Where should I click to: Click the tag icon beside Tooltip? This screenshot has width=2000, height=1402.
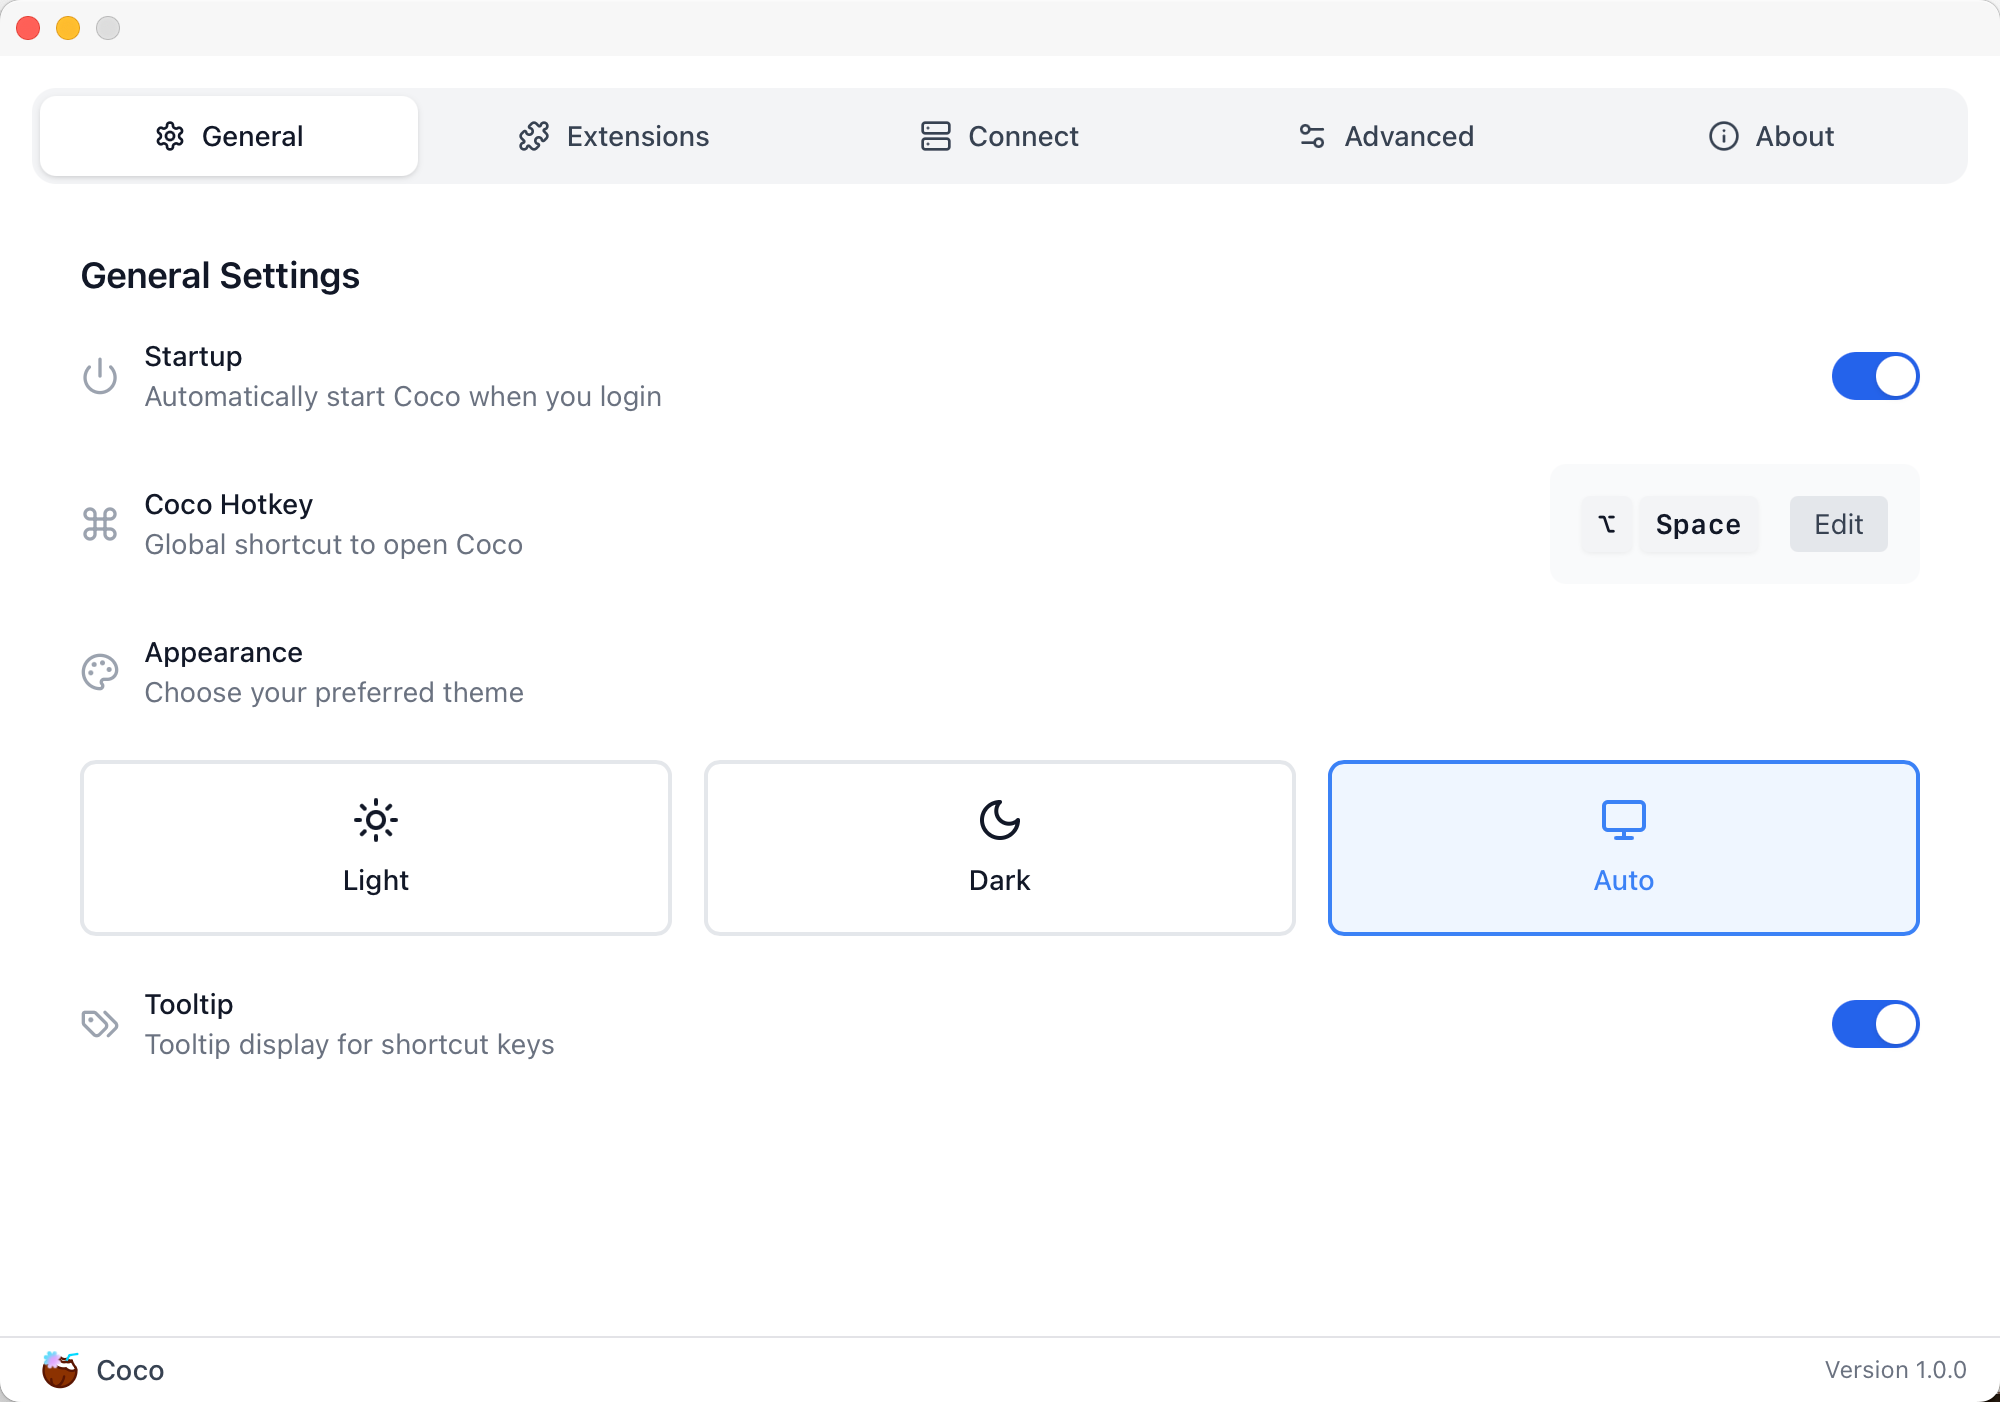100,1024
